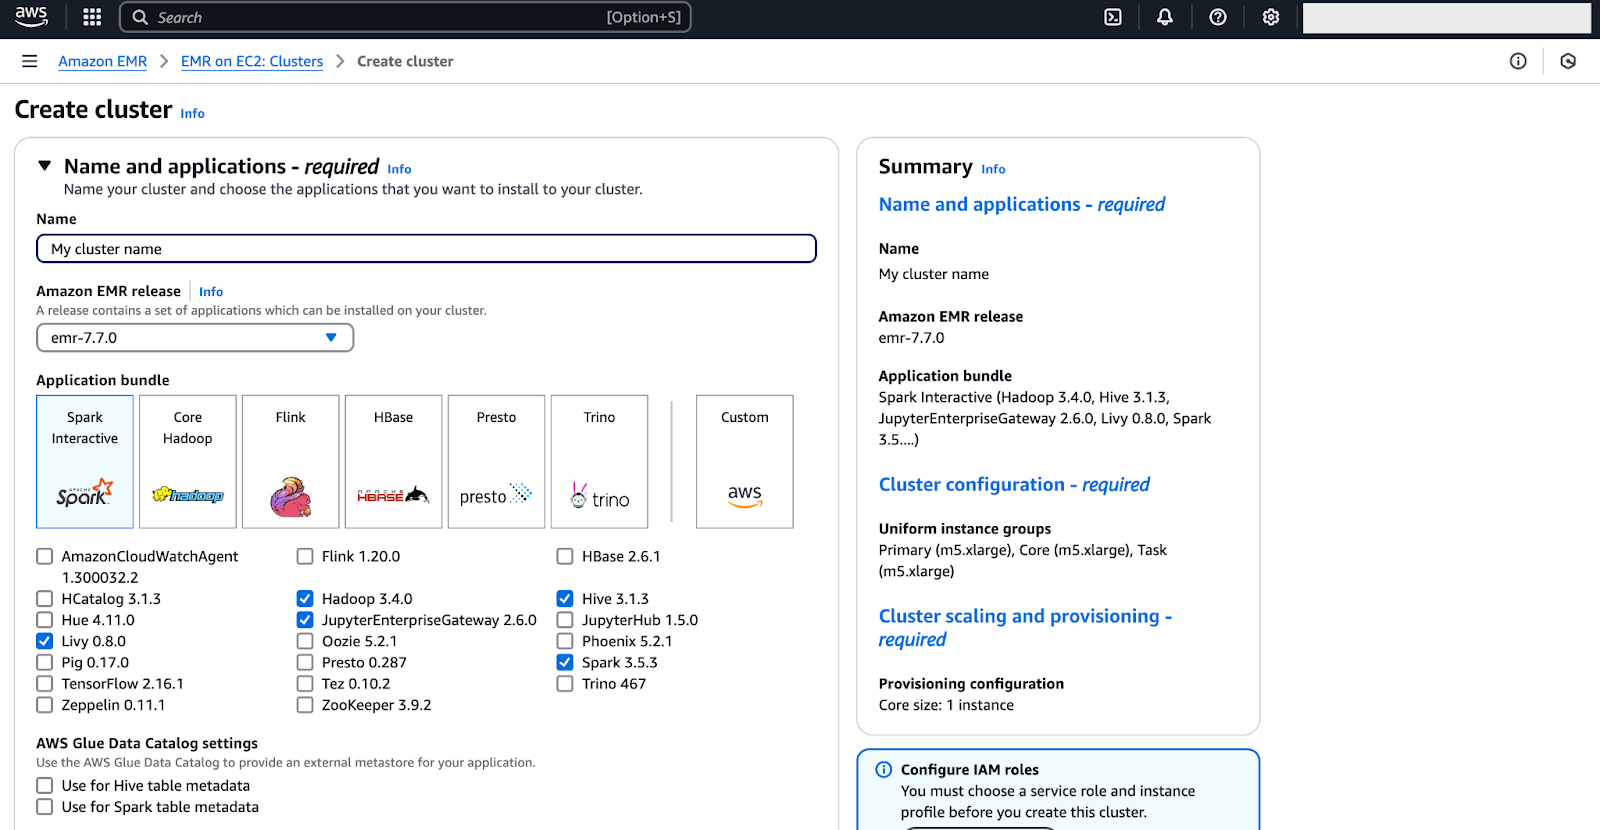This screenshot has width=1600, height=830.
Task: Select the Spark Interactive bundle
Action: tap(85, 461)
